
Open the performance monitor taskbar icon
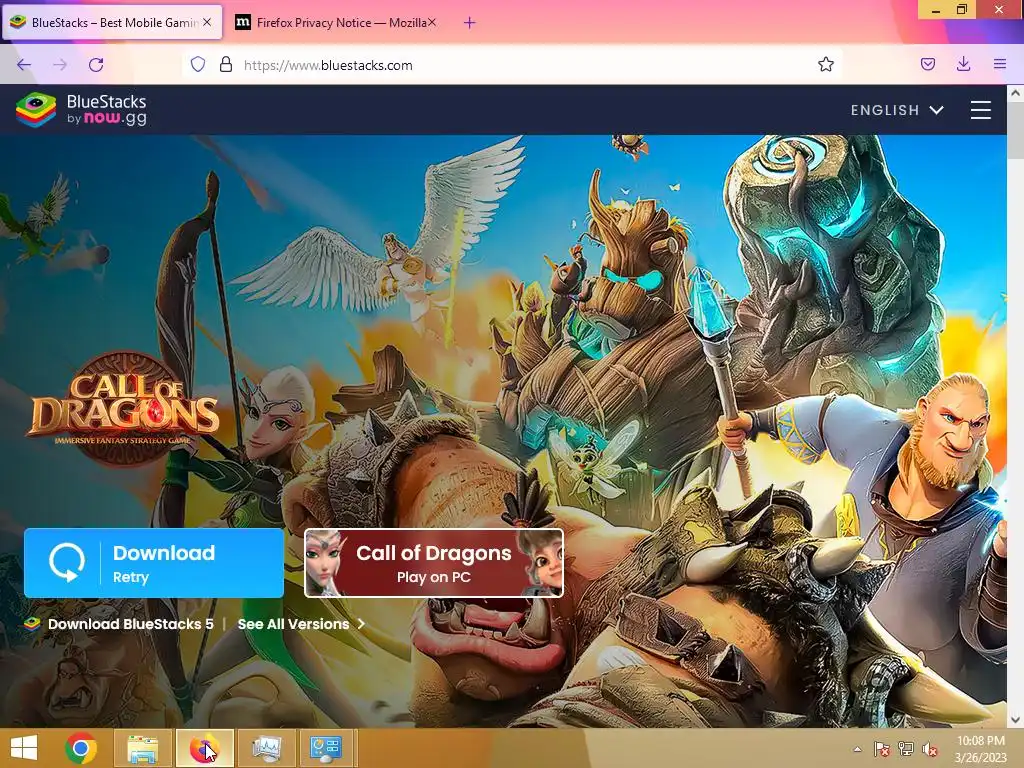266,748
